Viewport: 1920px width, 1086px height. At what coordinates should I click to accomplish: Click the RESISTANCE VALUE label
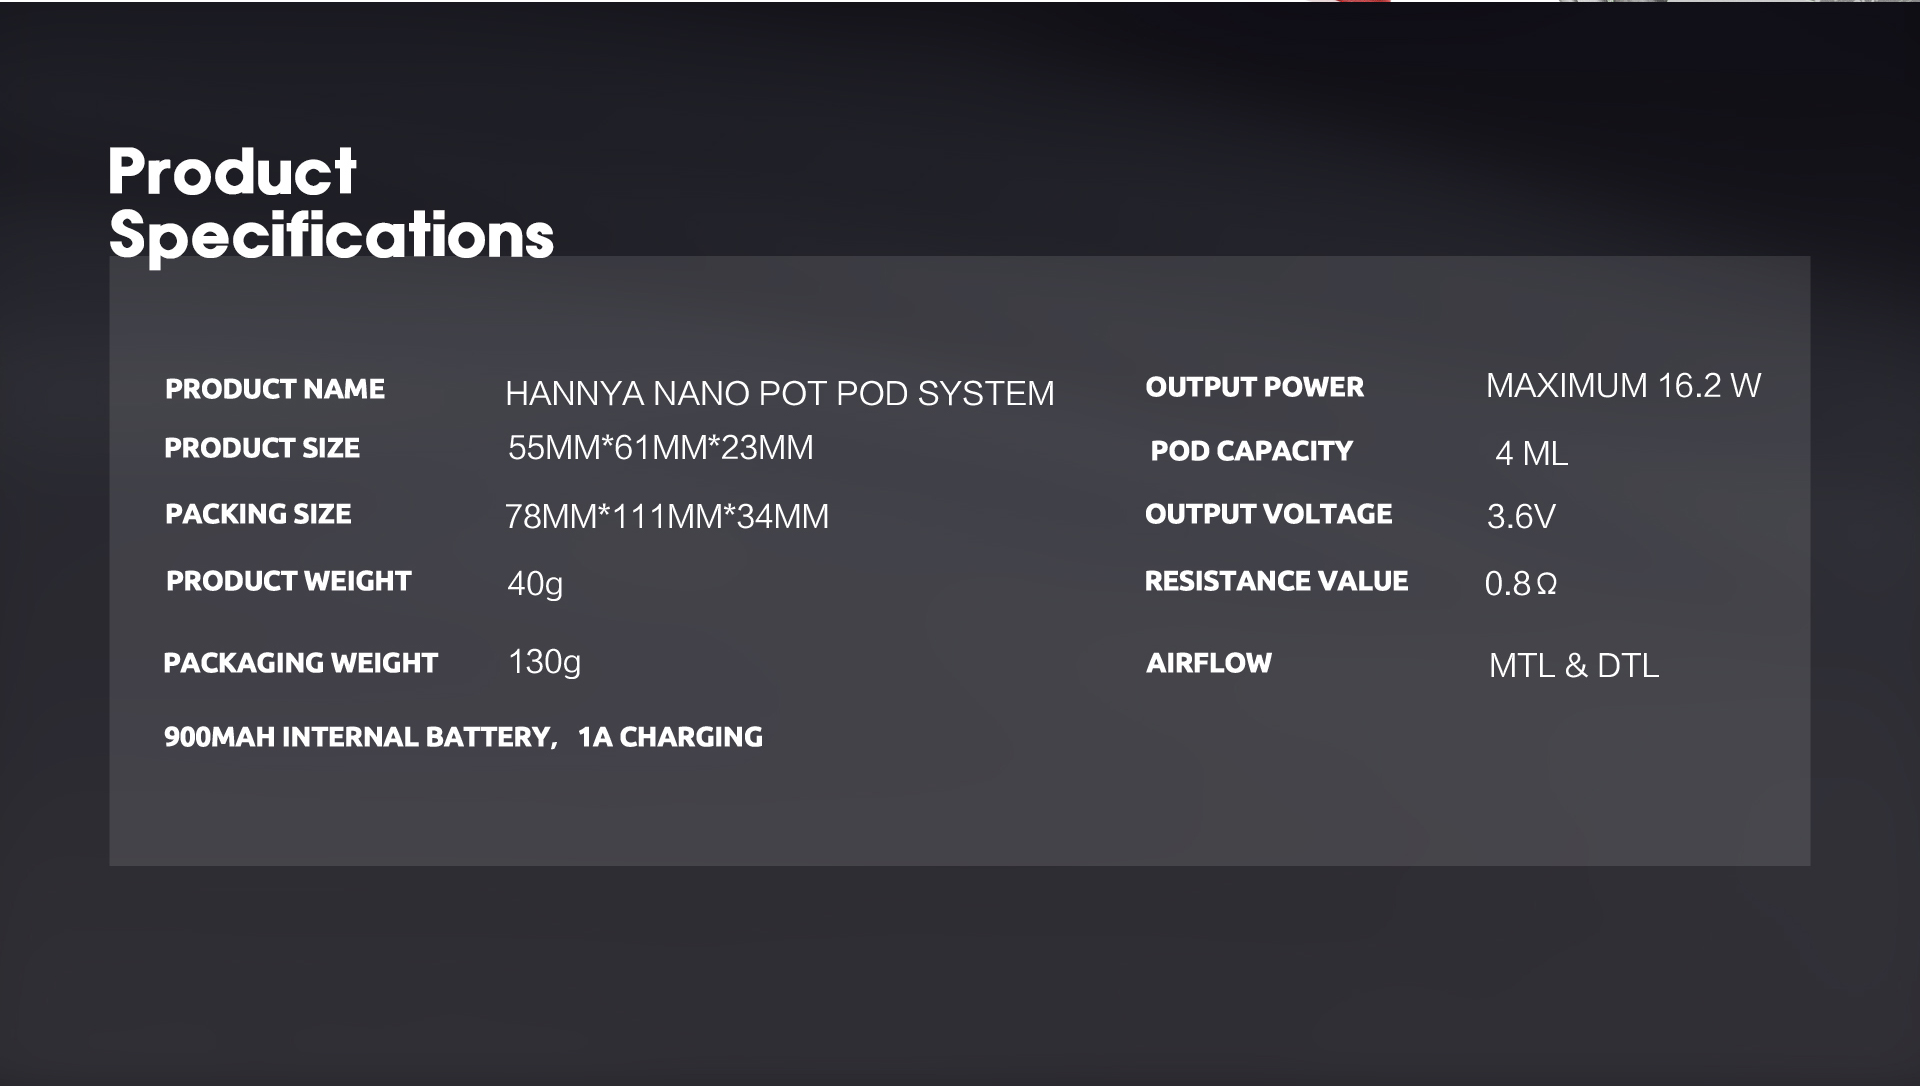[x=1276, y=581]
